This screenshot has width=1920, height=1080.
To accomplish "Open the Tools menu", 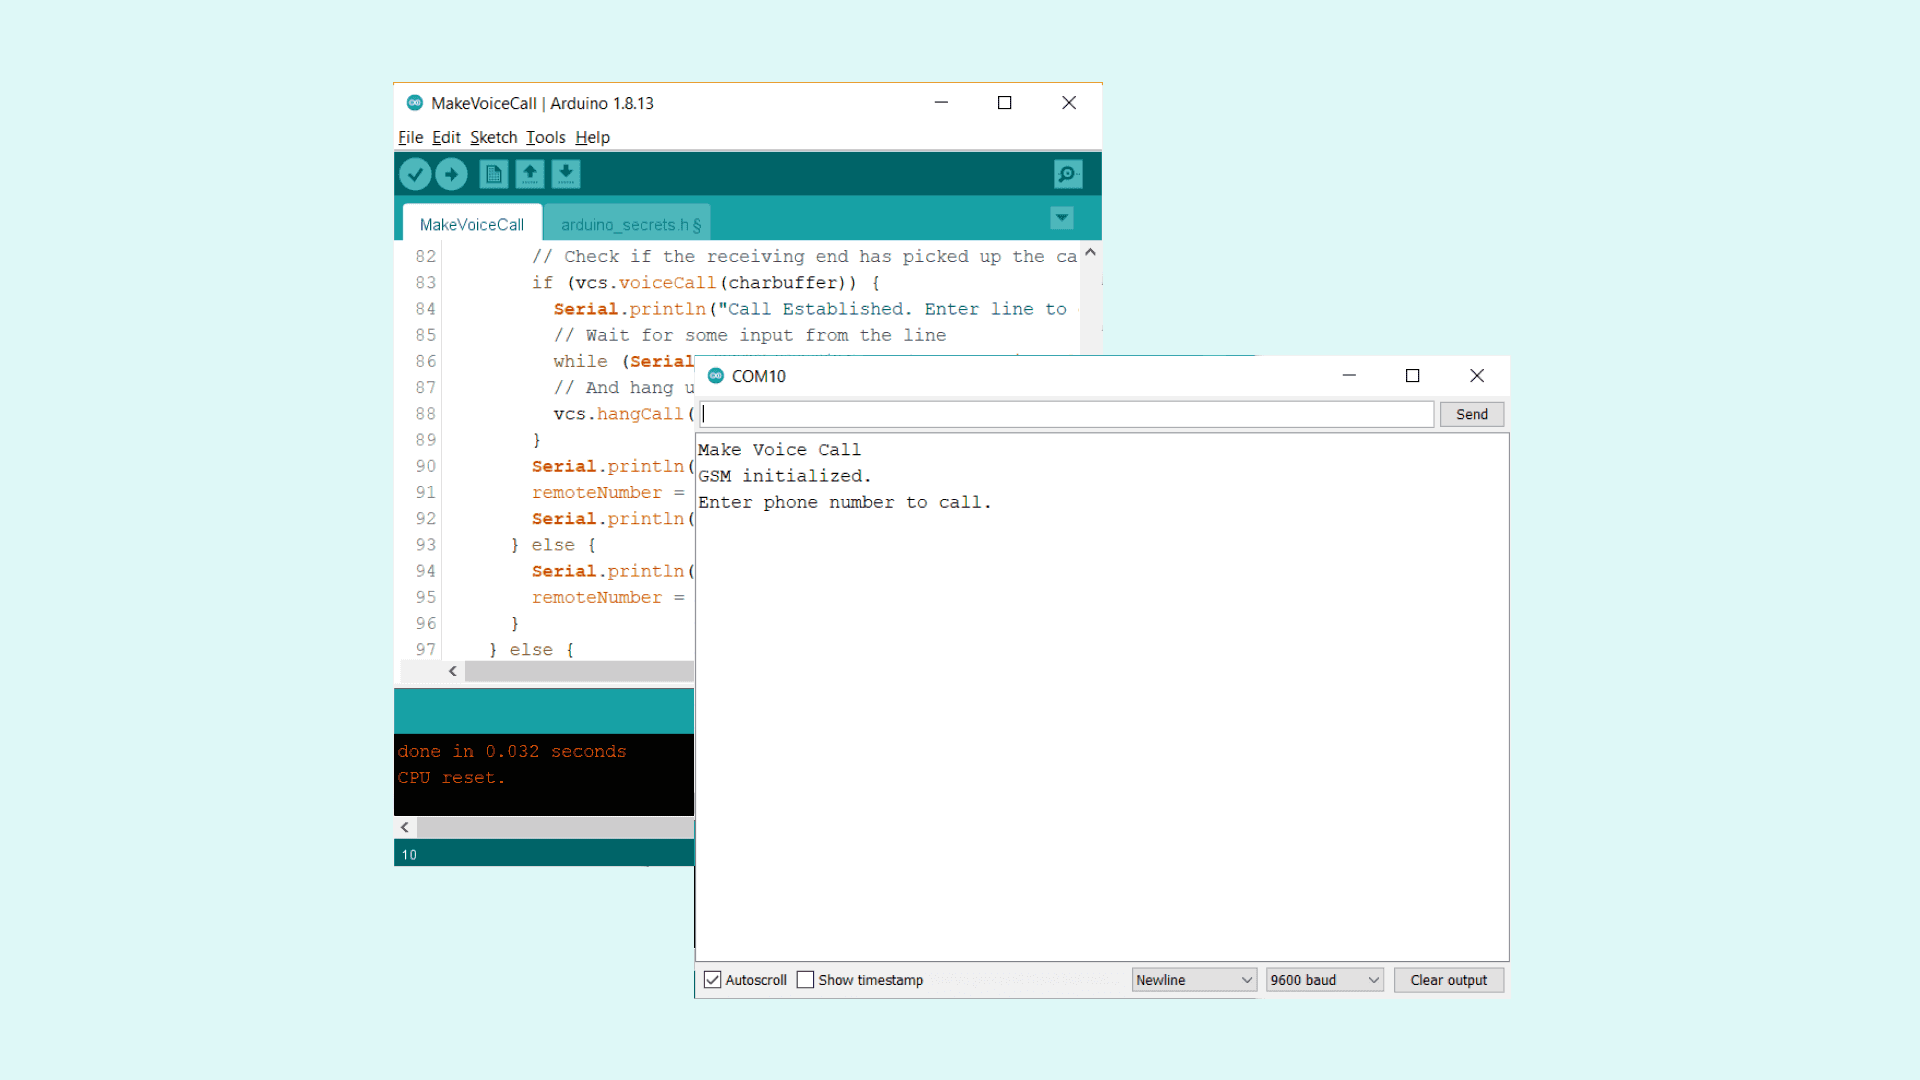I will pyautogui.click(x=545, y=137).
